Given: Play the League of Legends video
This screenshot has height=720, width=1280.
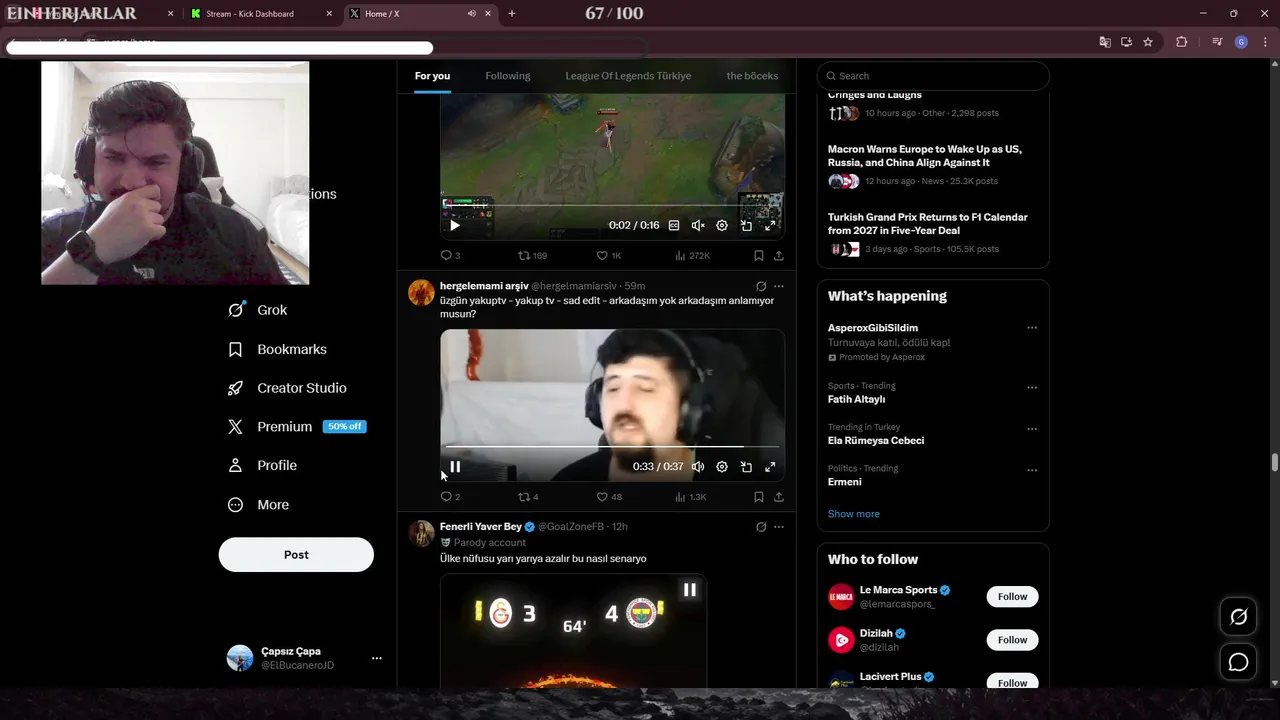Looking at the screenshot, I should coord(455,226).
